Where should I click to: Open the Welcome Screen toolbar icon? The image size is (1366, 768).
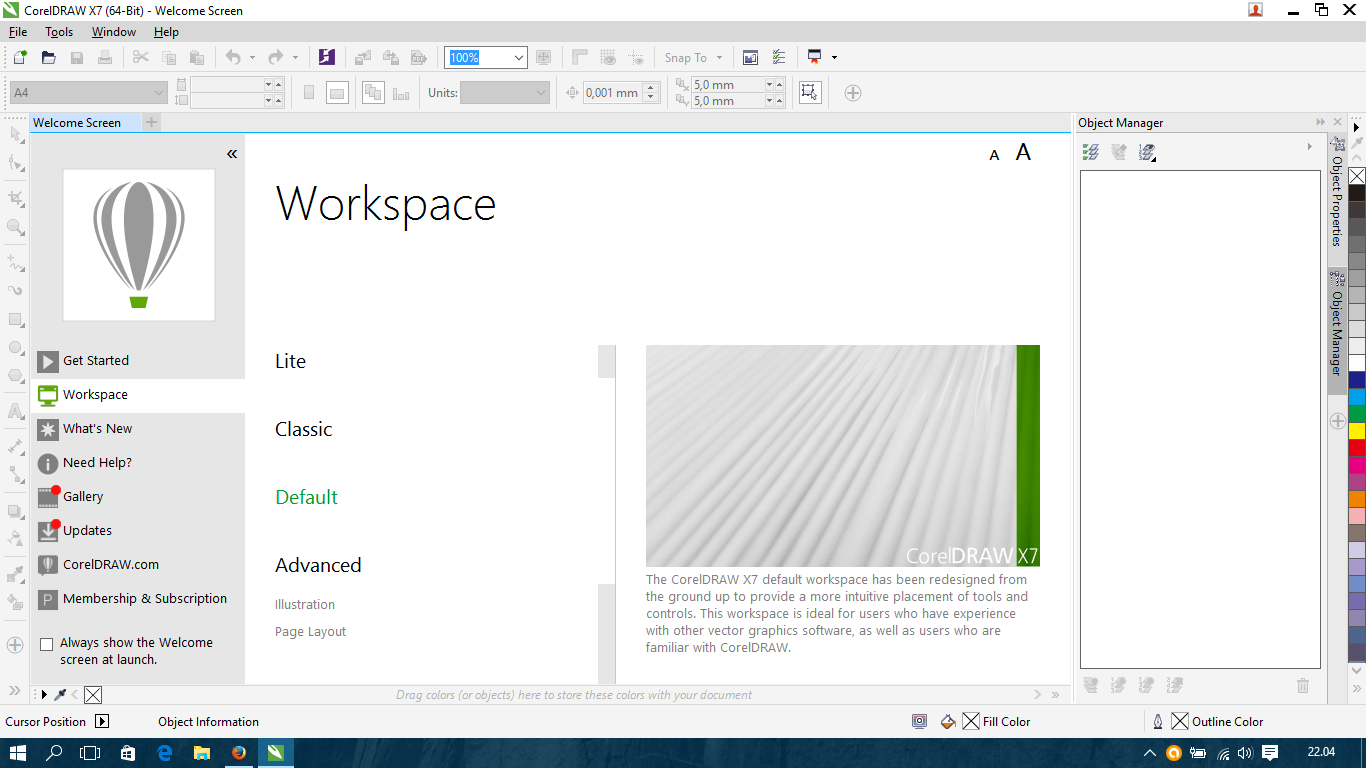[750, 57]
